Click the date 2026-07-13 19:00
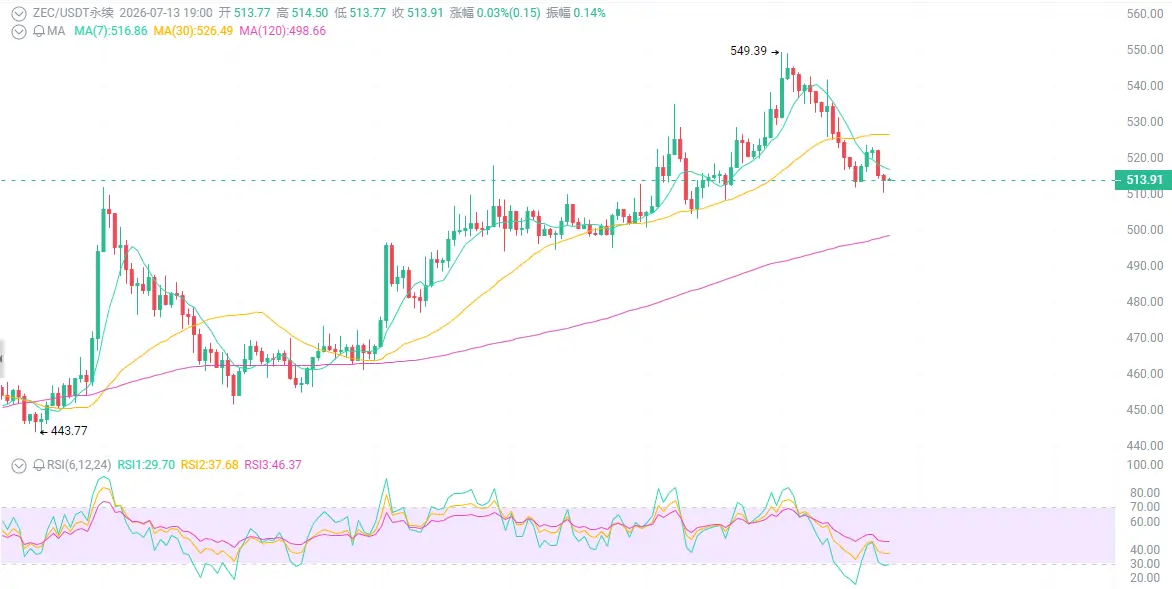Image resolution: width=1172 pixels, height=589 pixels. 164,13
